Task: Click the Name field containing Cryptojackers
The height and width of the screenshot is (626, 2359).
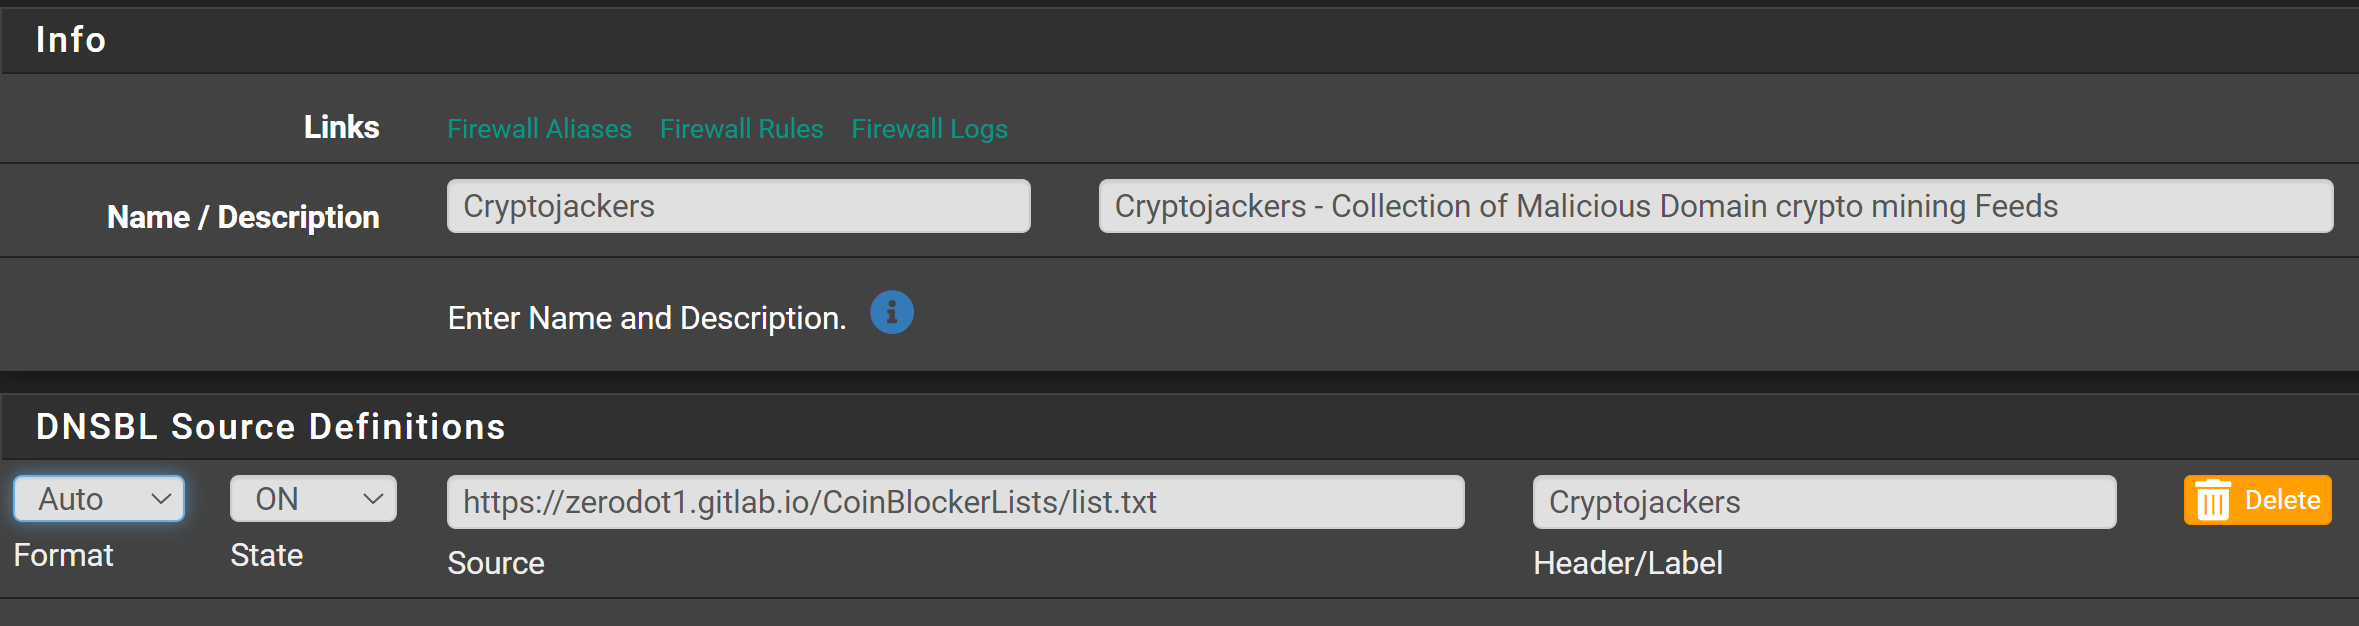Action: (x=738, y=207)
